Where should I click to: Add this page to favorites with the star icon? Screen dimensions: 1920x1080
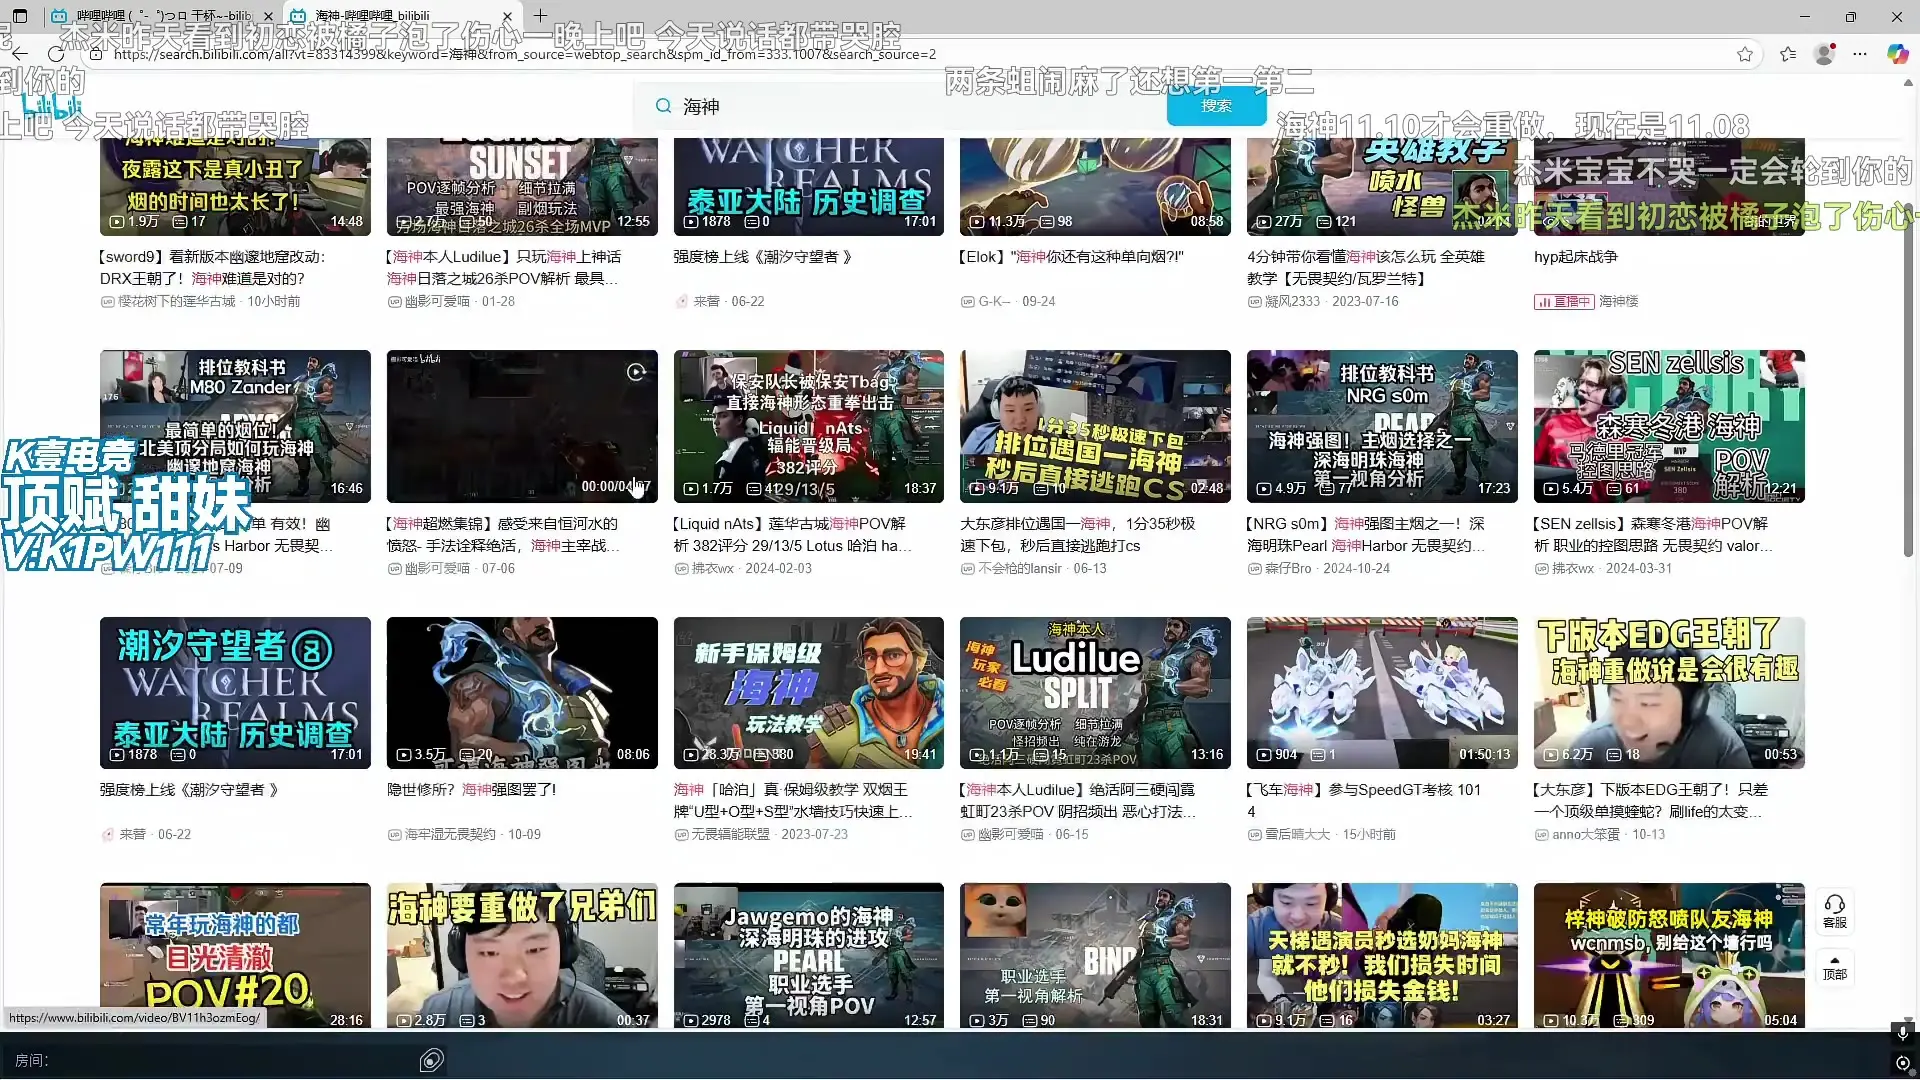coord(1745,54)
